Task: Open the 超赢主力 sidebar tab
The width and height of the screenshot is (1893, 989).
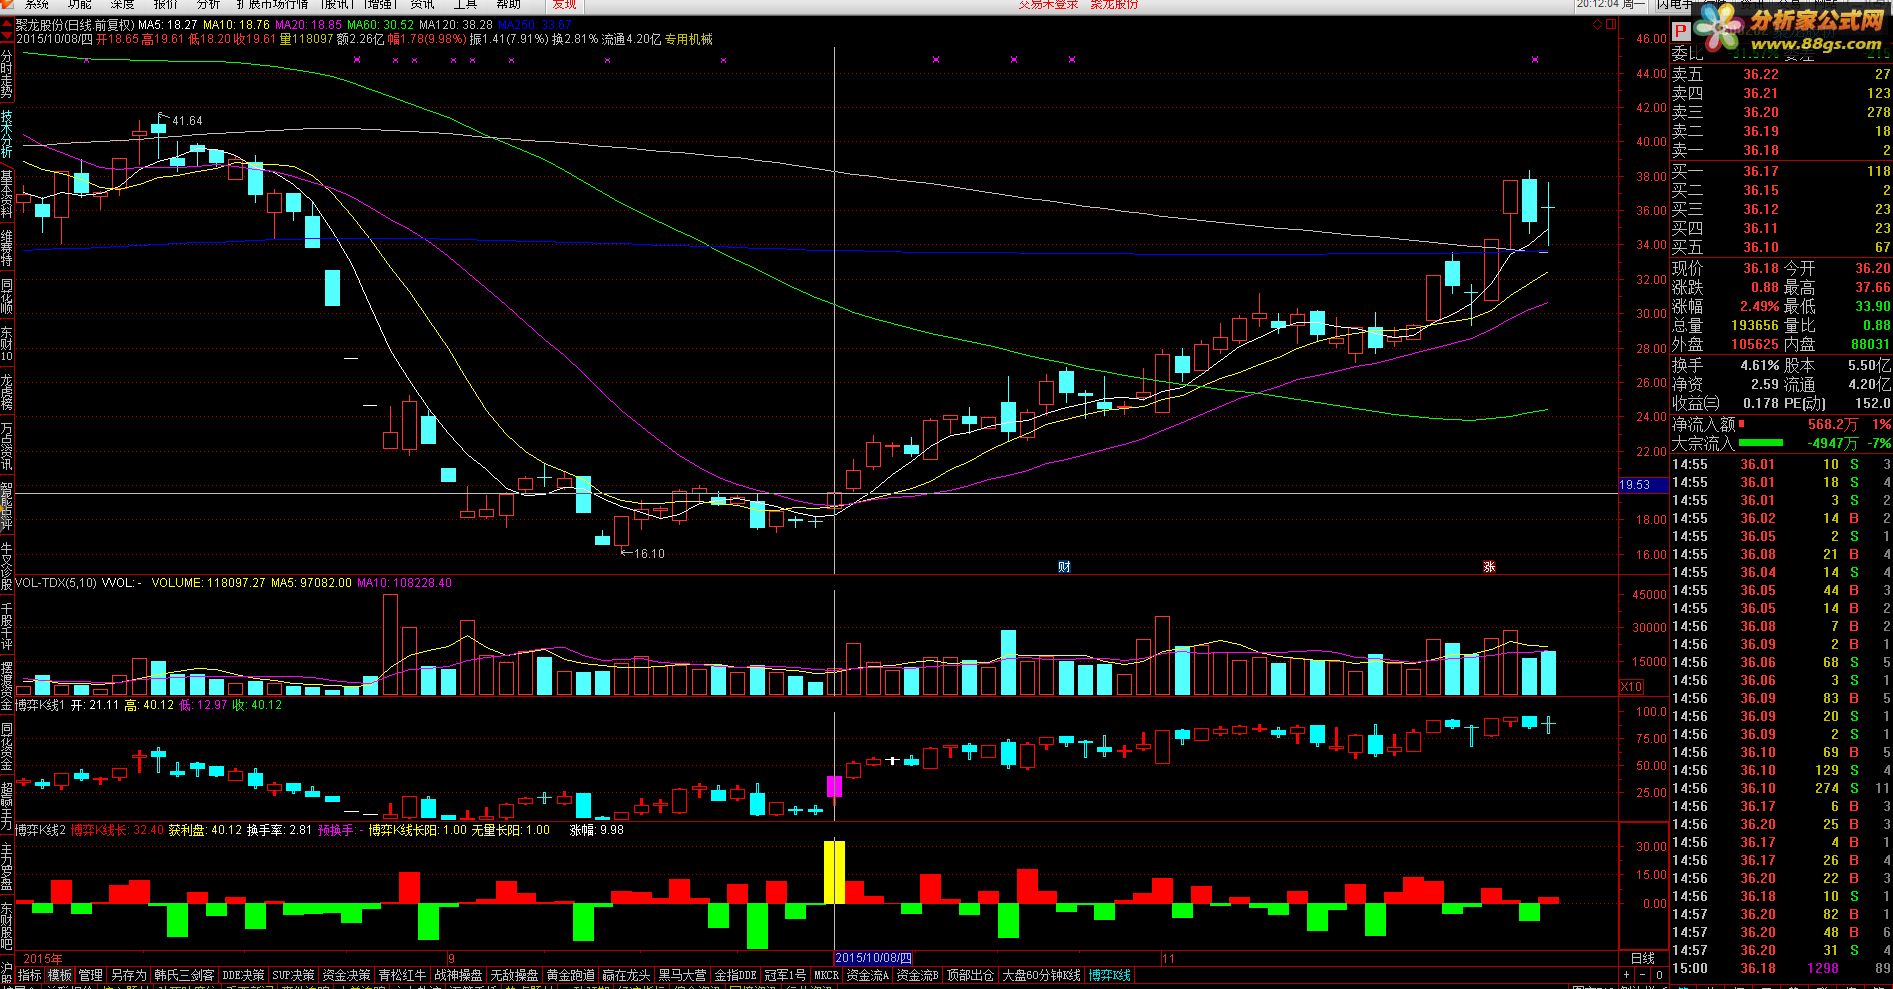Action: tap(7, 807)
